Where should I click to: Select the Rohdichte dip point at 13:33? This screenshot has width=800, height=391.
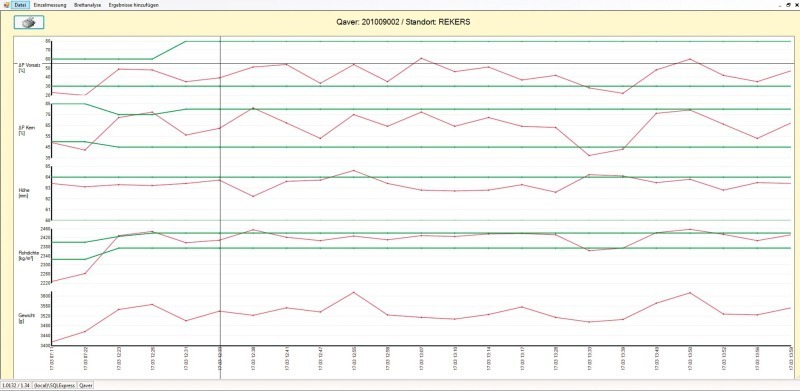point(589,251)
